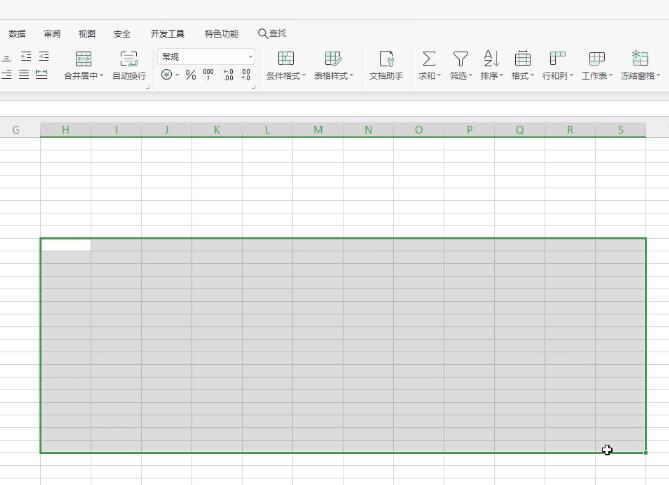This screenshot has width=669, height=485.
Task: Click the 查找 search command box
Action: click(272, 33)
